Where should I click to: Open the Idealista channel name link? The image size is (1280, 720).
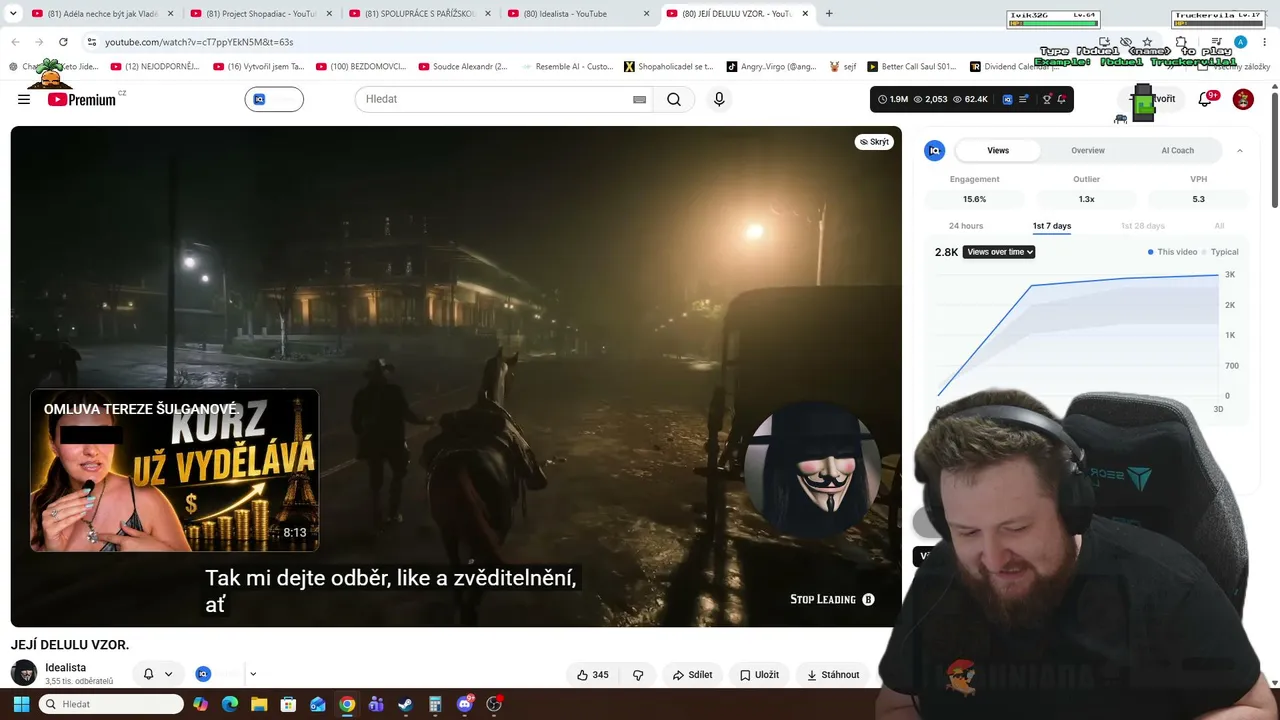[66, 667]
